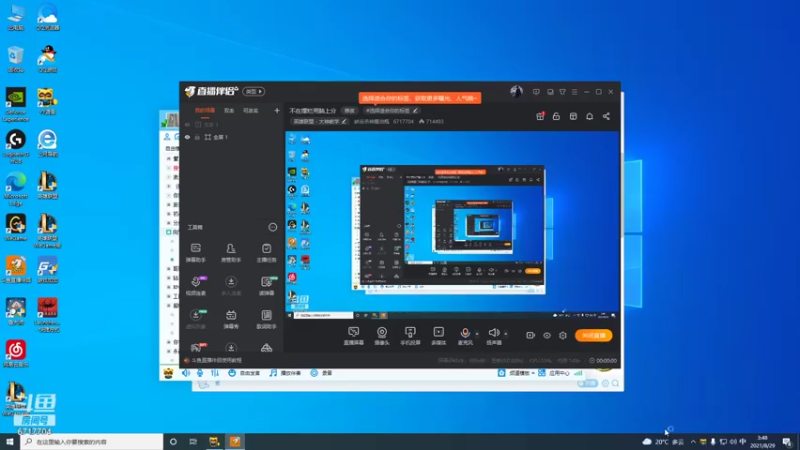Mute the 麦克风 microphone in the bottom bar

[x=465, y=336]
